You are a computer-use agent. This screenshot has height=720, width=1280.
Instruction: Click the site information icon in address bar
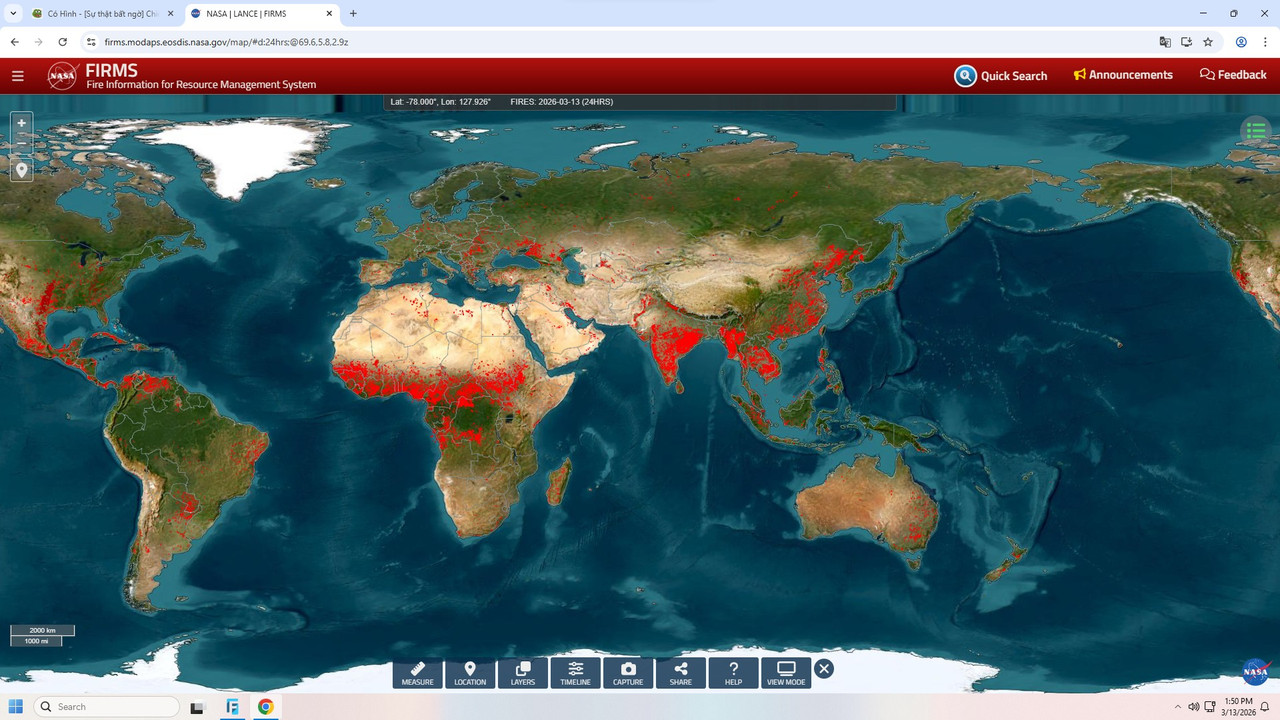click(x=91, y=42)
